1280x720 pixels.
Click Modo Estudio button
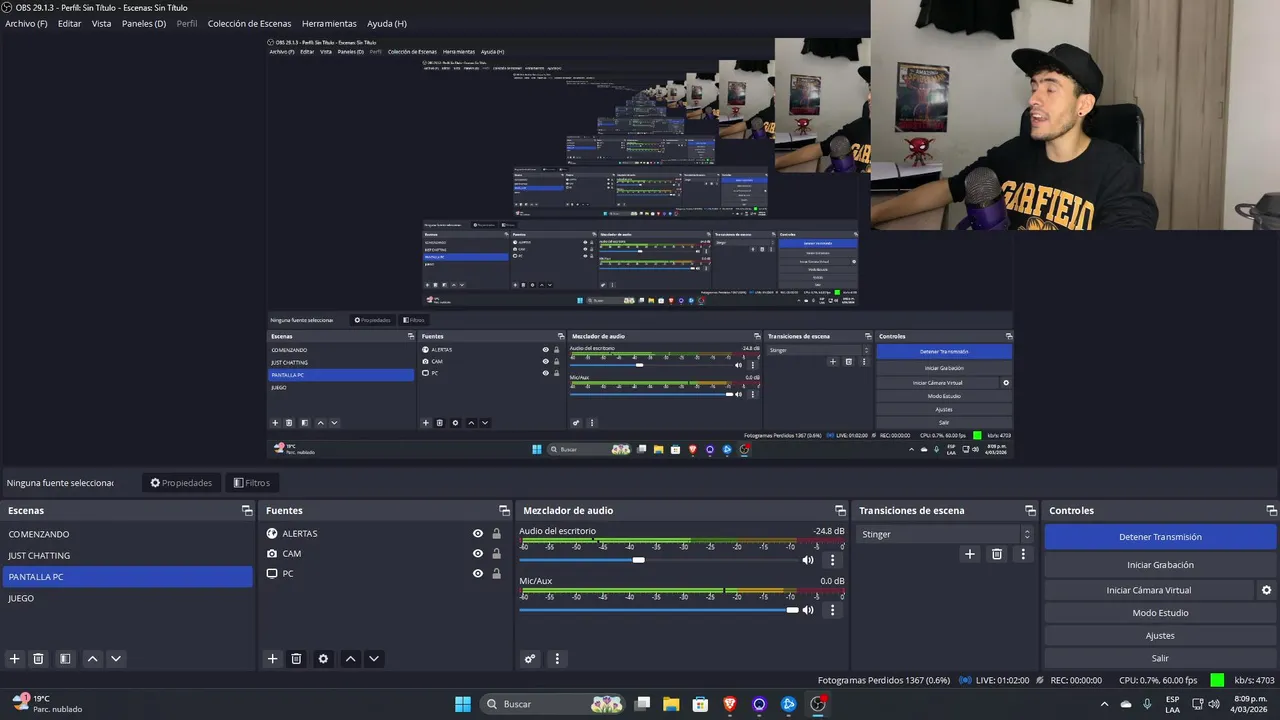click(1160, 613)
